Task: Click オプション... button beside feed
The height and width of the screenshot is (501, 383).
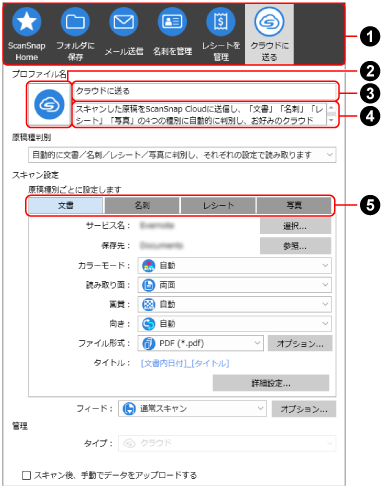Action: (x=304, y=409)
